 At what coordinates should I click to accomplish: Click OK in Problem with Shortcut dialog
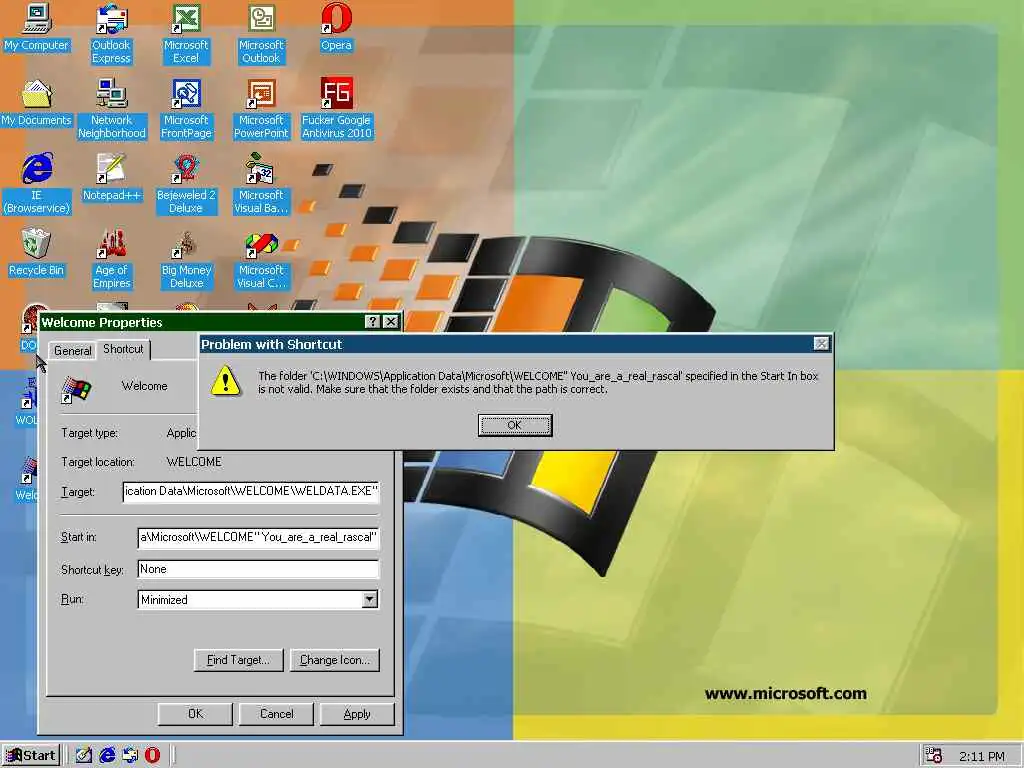click(x=515, y=425)
